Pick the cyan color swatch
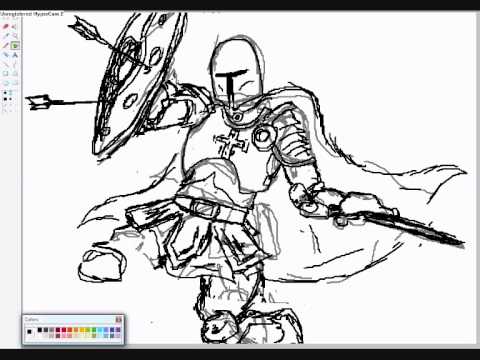Image resolution: width=480 pixels, height=360 pixels. click(x=100, y=330)
